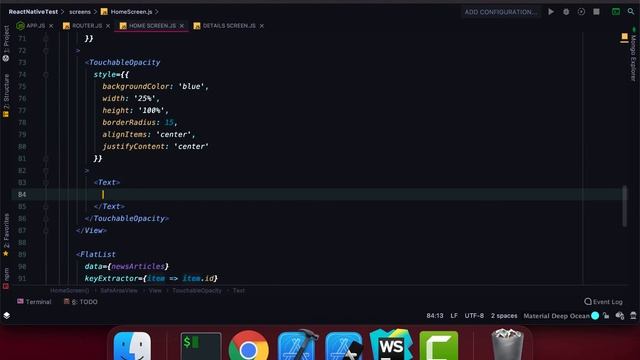
Task: Open Camtasia from the dock
Action: pyautogui.click(x=439, y=346)
